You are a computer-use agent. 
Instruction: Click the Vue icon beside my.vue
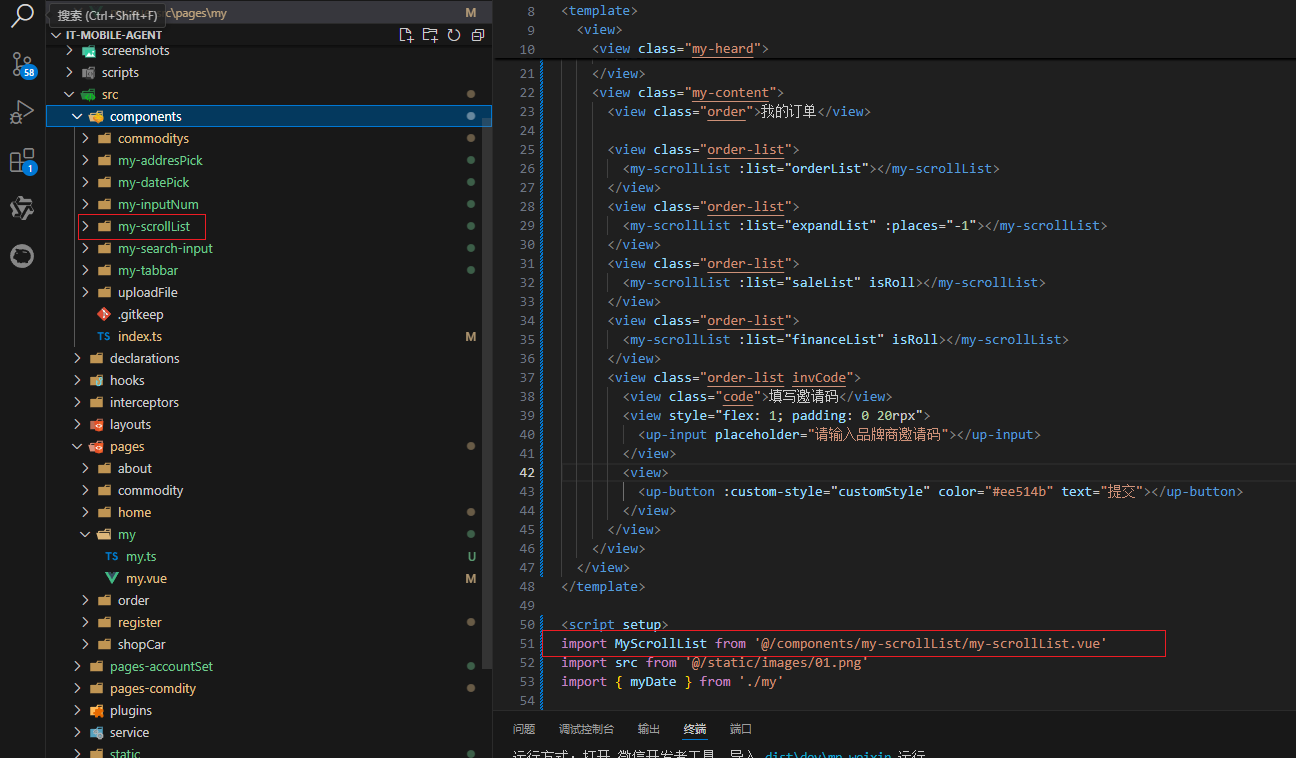(112, 579)
